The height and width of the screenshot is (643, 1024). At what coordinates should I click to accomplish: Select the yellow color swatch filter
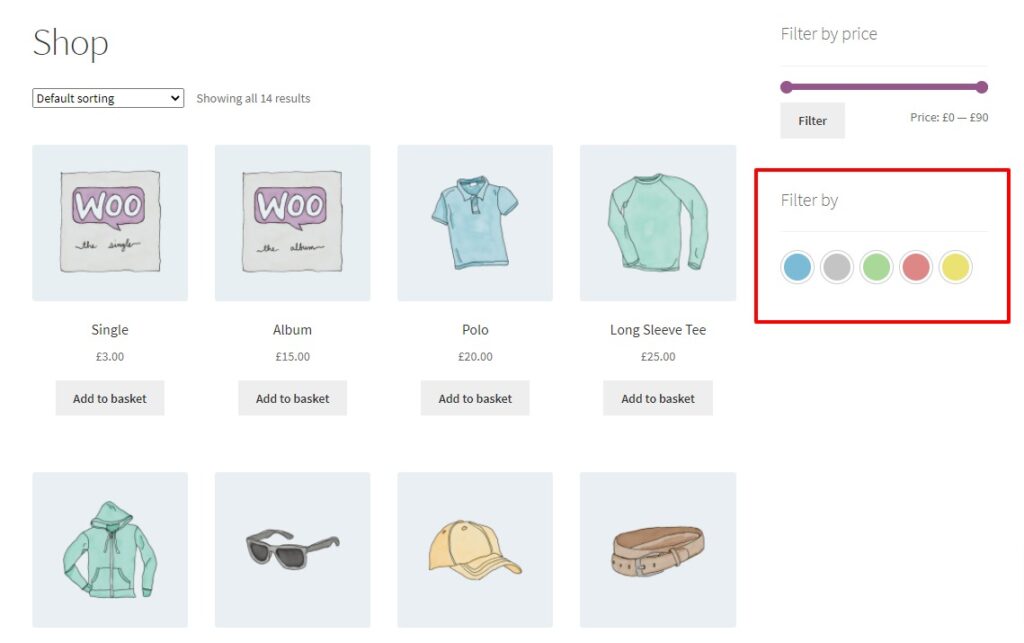(x=955, y=267)
